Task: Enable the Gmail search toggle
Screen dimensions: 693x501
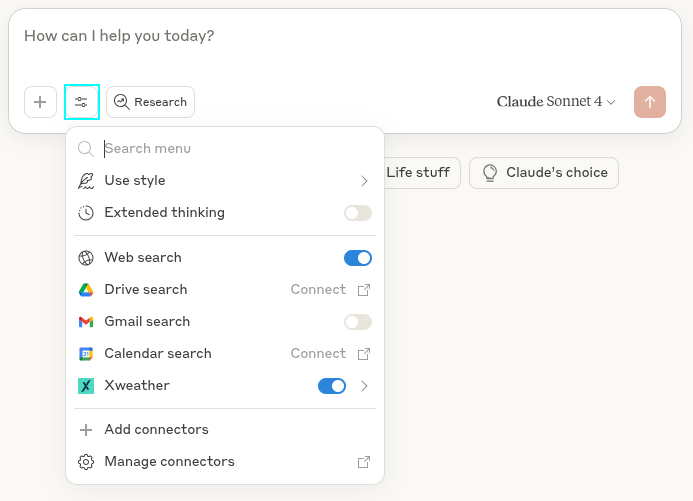Action: [357, 322]
